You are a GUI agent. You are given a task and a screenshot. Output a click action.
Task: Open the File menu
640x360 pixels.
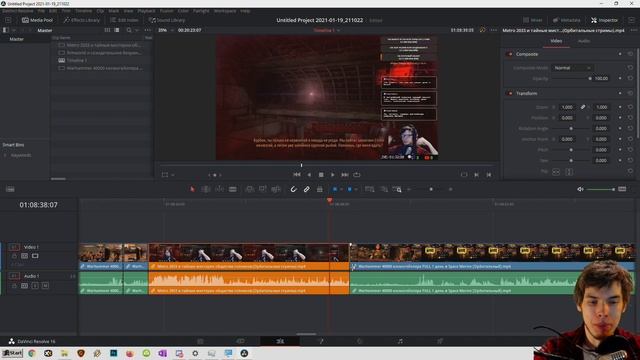[41, 11]
